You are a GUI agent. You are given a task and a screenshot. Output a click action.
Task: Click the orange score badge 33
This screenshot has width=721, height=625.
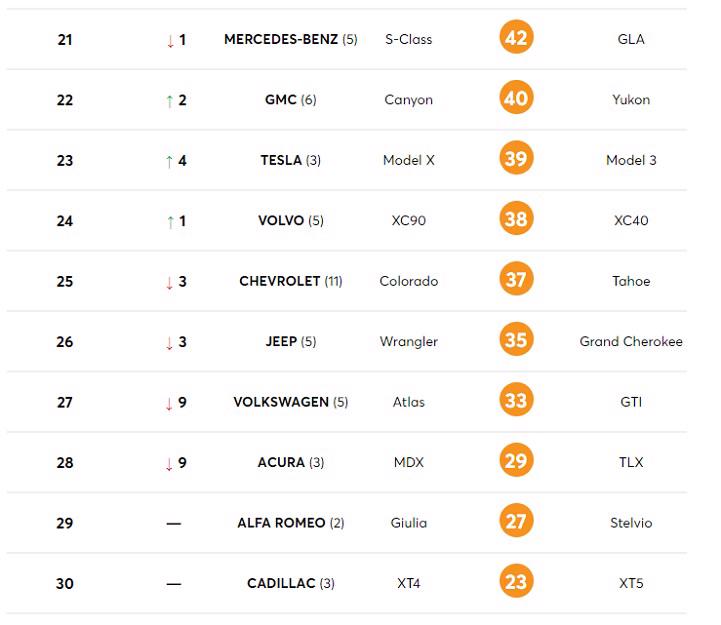[x=516, y=401]
